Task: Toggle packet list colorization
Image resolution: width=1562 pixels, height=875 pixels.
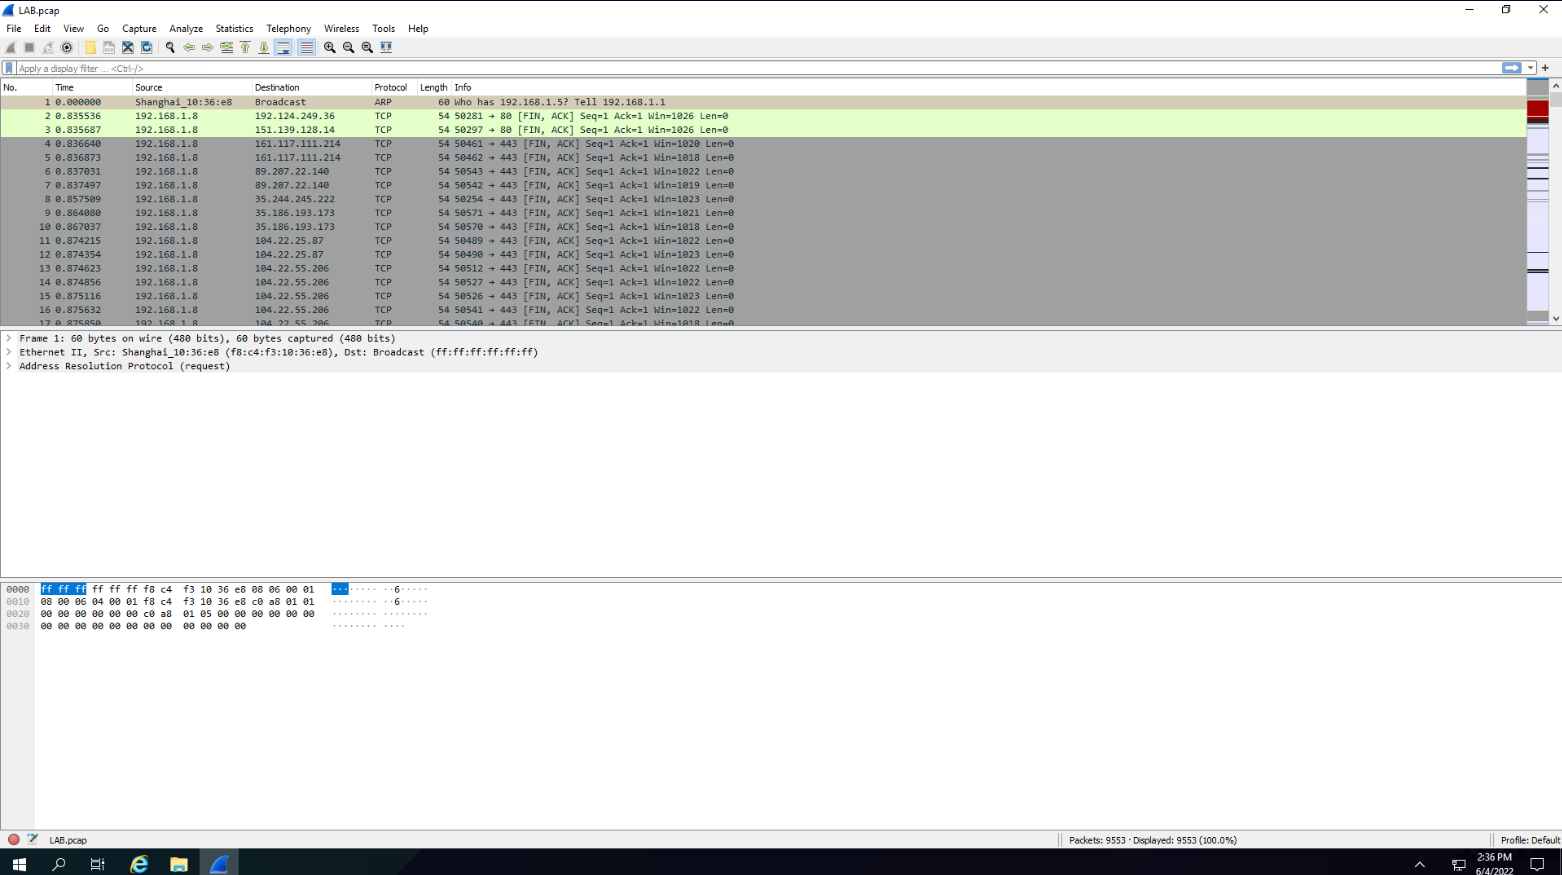Action: coord(307,47)
